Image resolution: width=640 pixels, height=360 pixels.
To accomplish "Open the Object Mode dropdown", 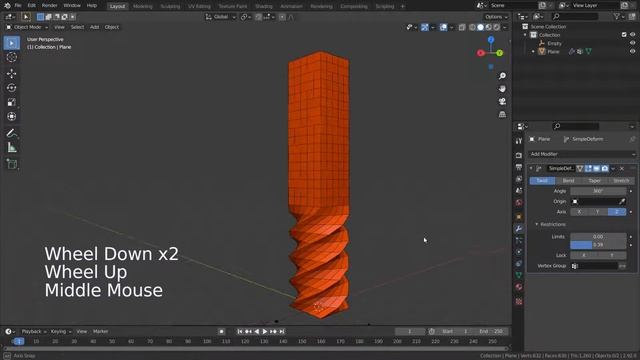I will click(27, 27).
